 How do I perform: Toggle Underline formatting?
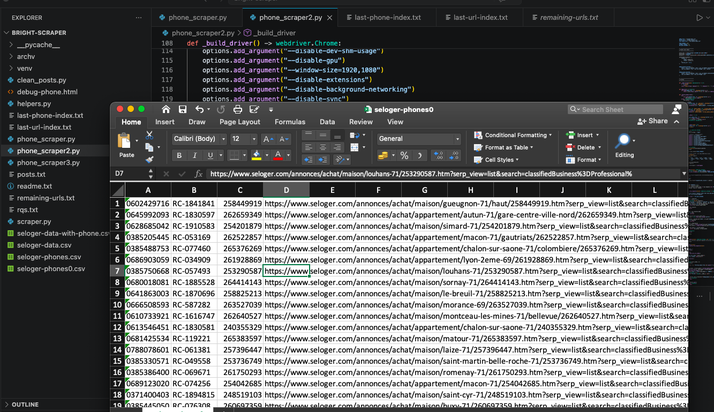210,156
